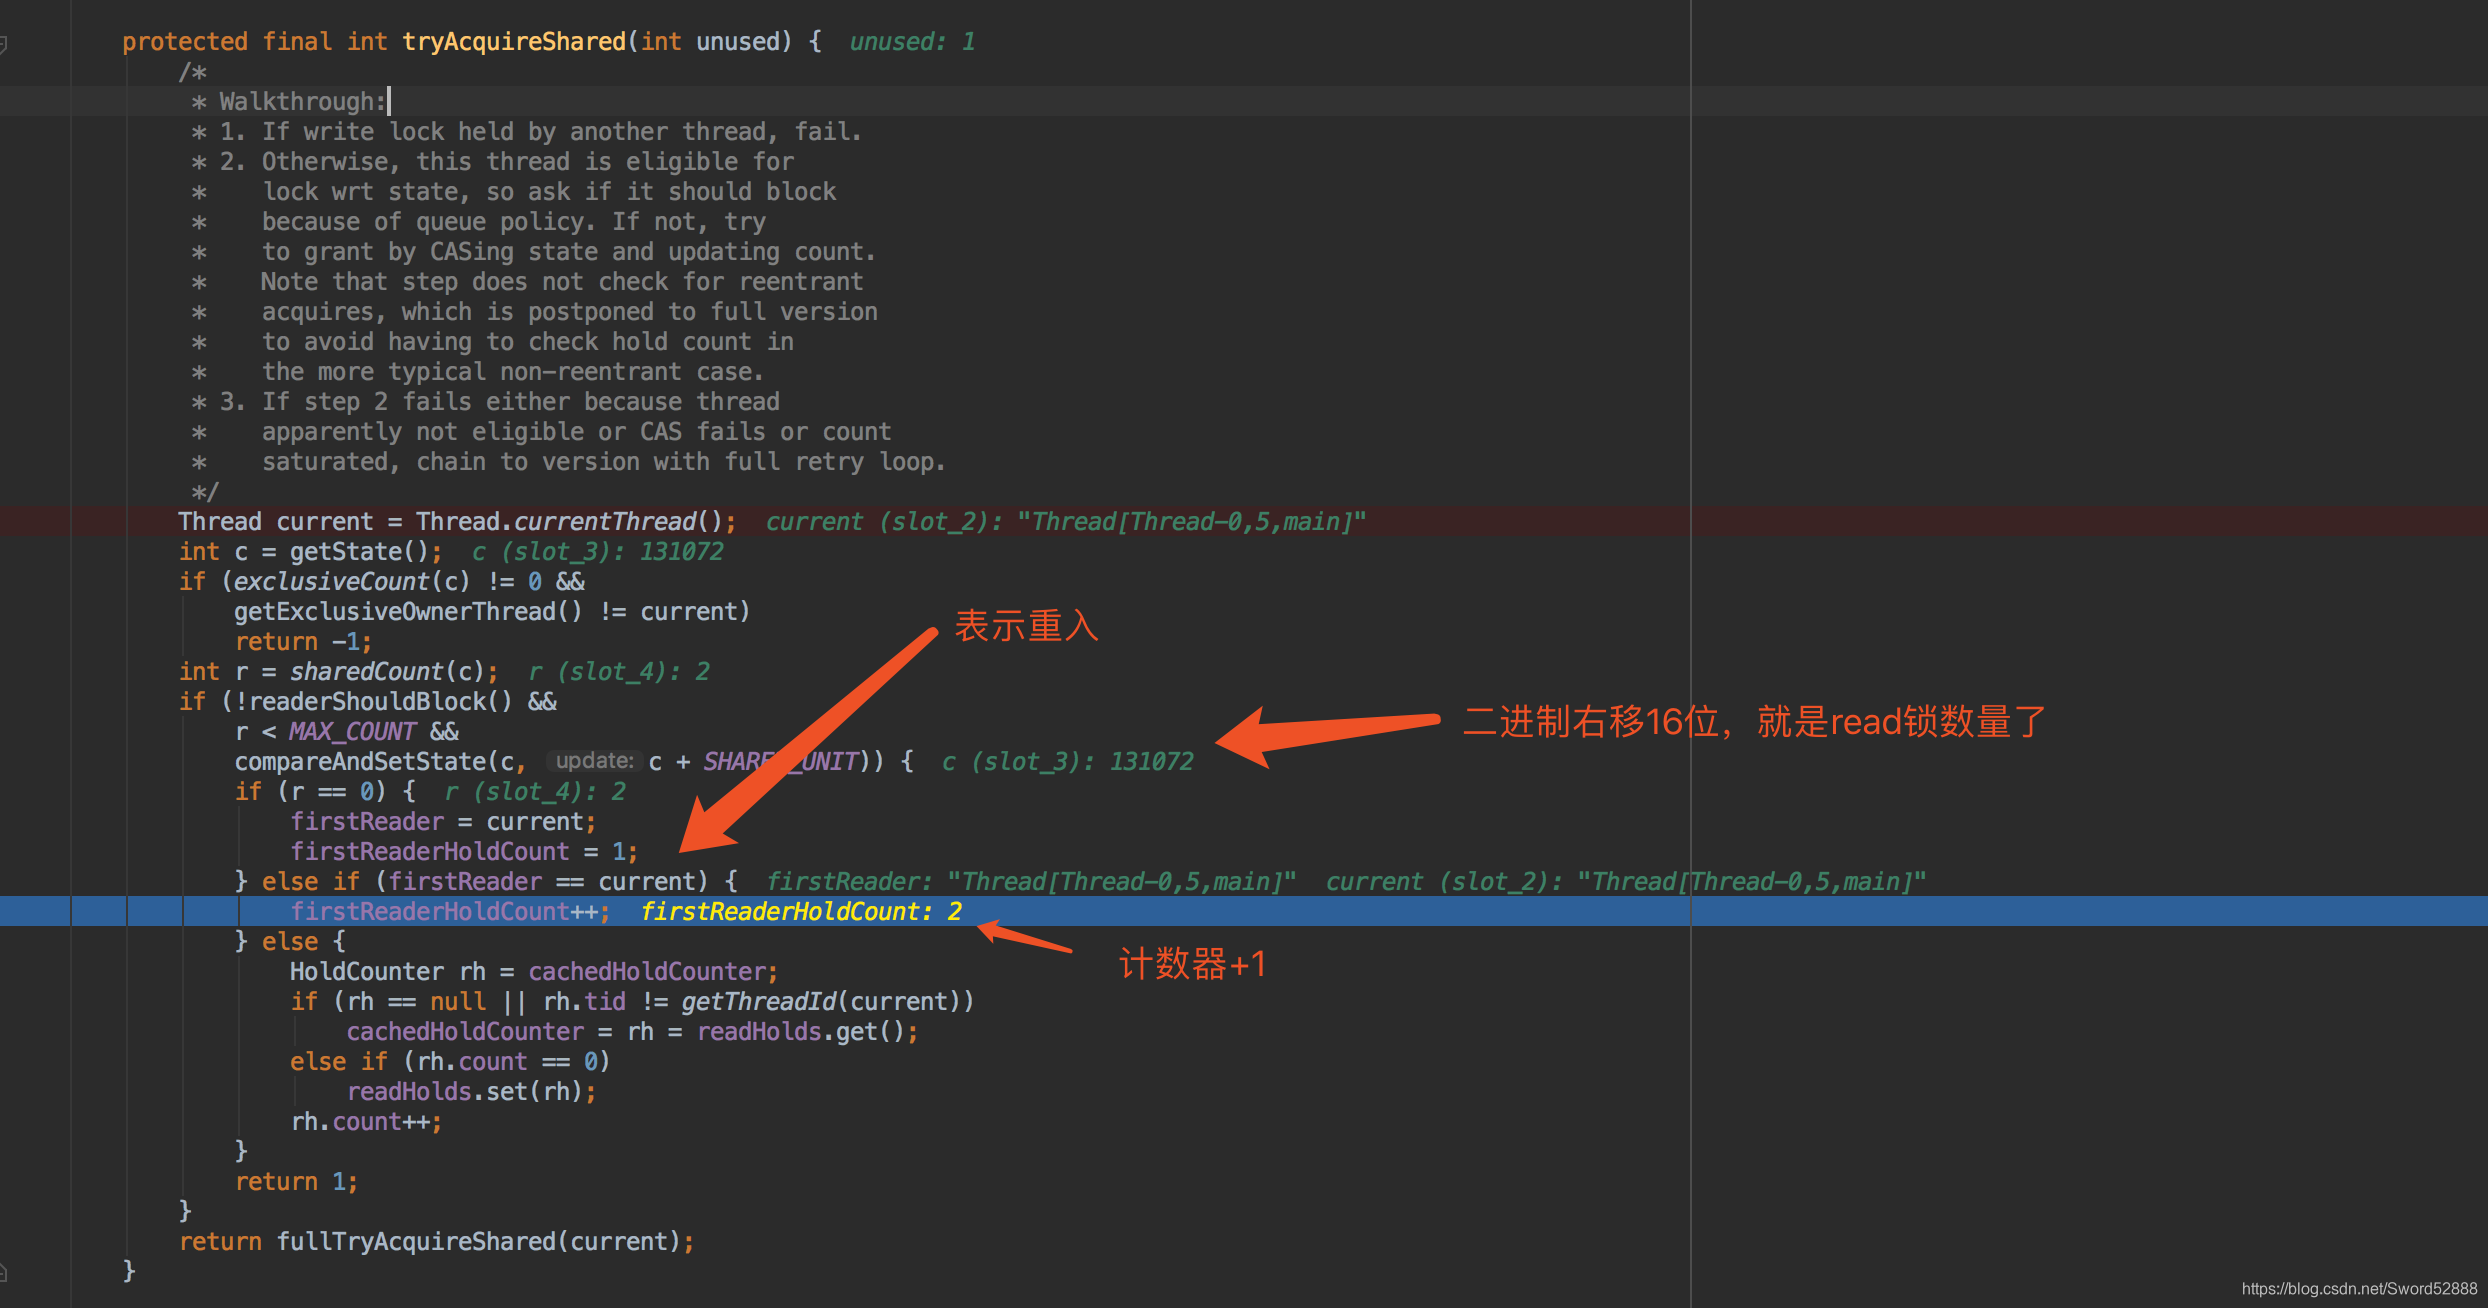Click the 'firstReader:' debug hint value
The width and height of the screenshot is (2488, 1308).
click(1031, 882)
